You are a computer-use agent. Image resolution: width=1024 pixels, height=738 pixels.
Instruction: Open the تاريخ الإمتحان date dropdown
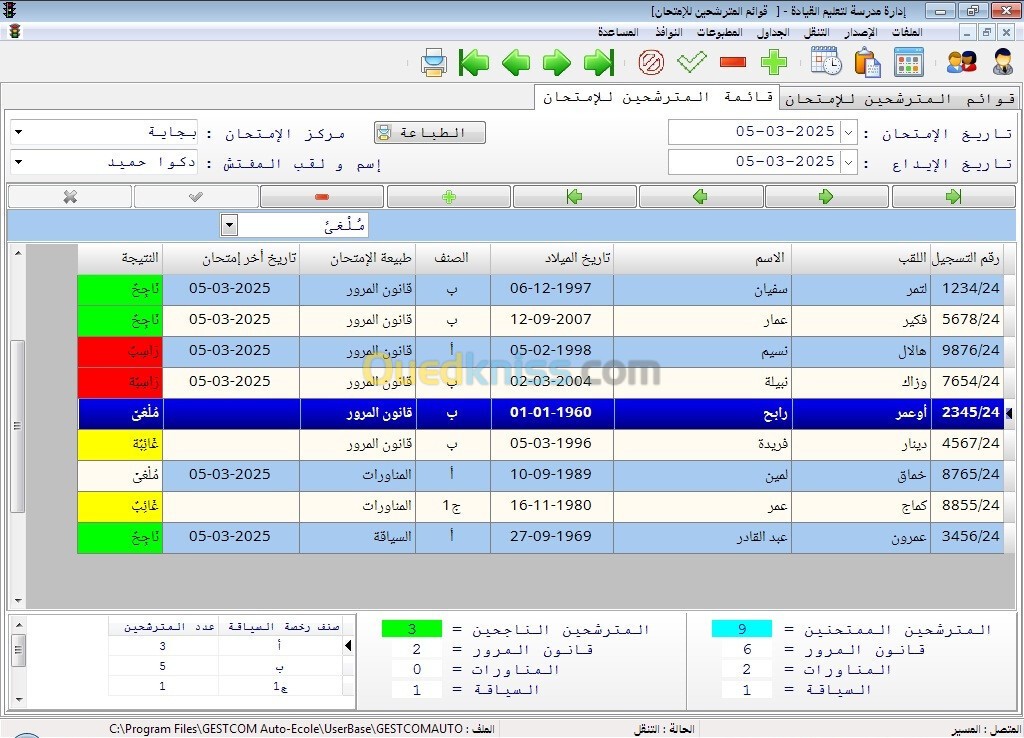pyautogui.click(x=848, y=133)
